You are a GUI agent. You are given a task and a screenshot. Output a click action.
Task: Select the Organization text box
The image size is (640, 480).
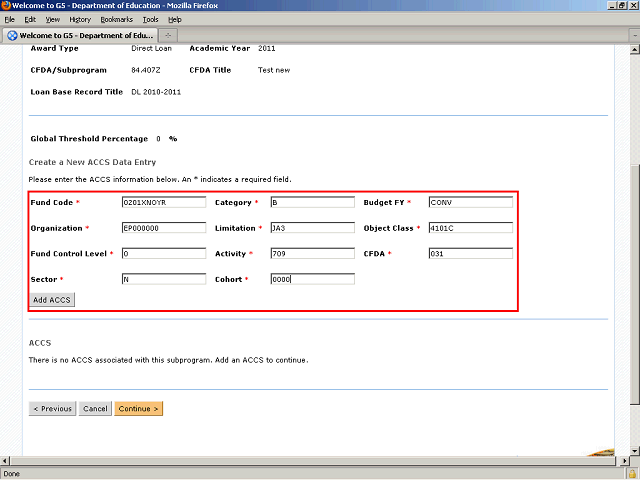[163, 228]
